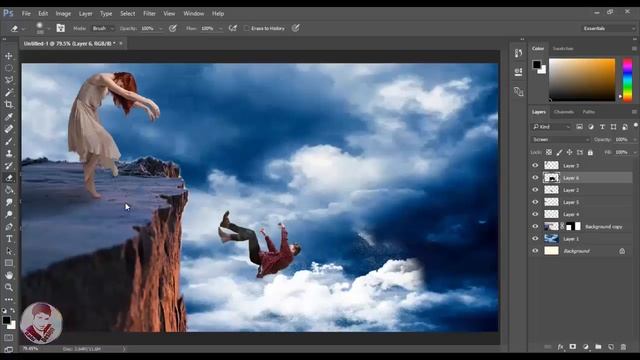Click the rainbow hue slider strip

tap(627, 80)
